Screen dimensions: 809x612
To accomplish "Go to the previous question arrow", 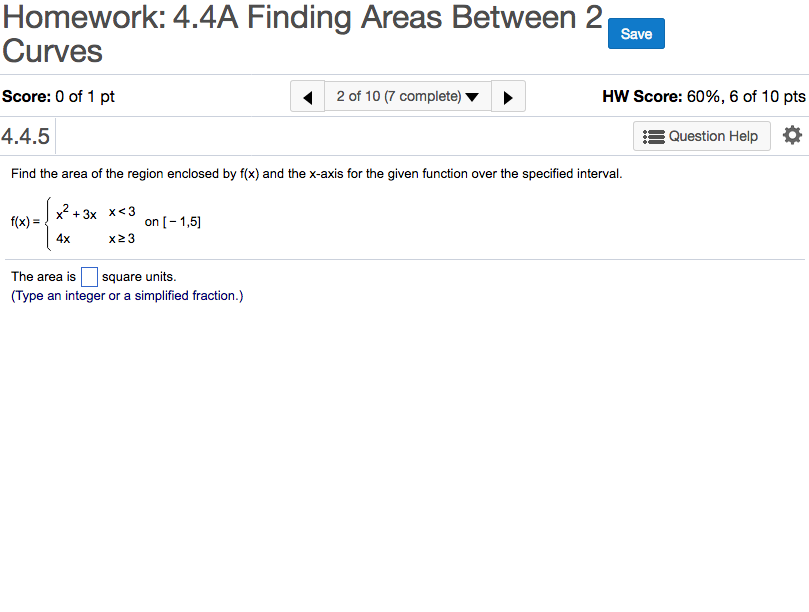I will [x=307, y=97].
